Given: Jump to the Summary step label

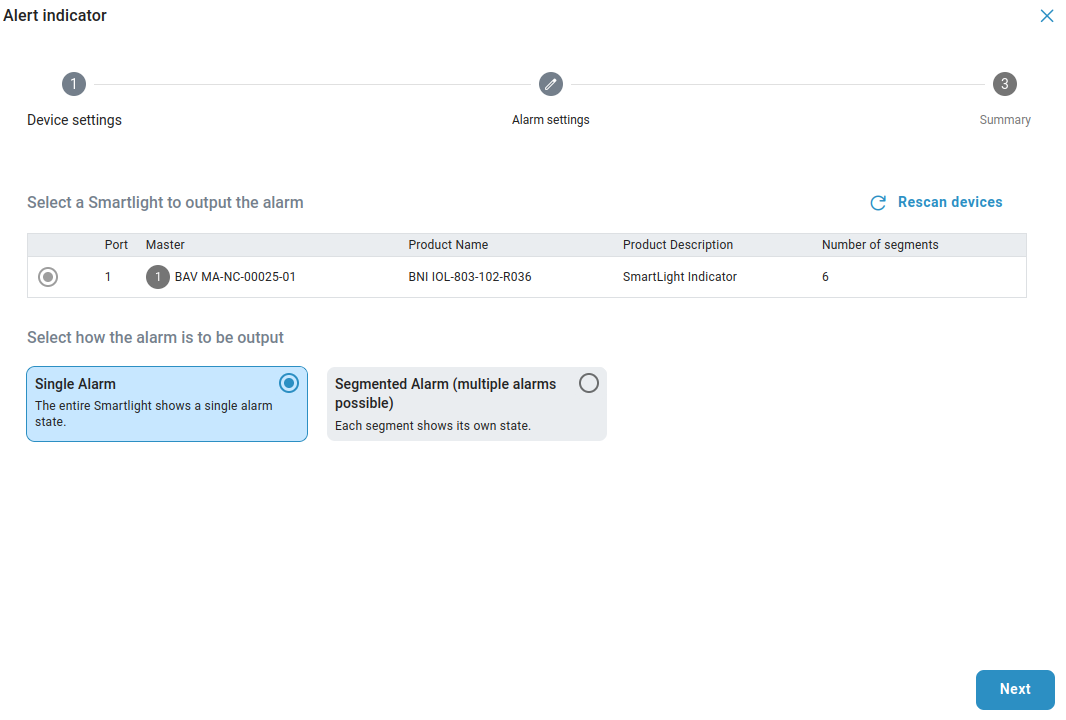Looking at the screenshot, I should [1005, 120].
